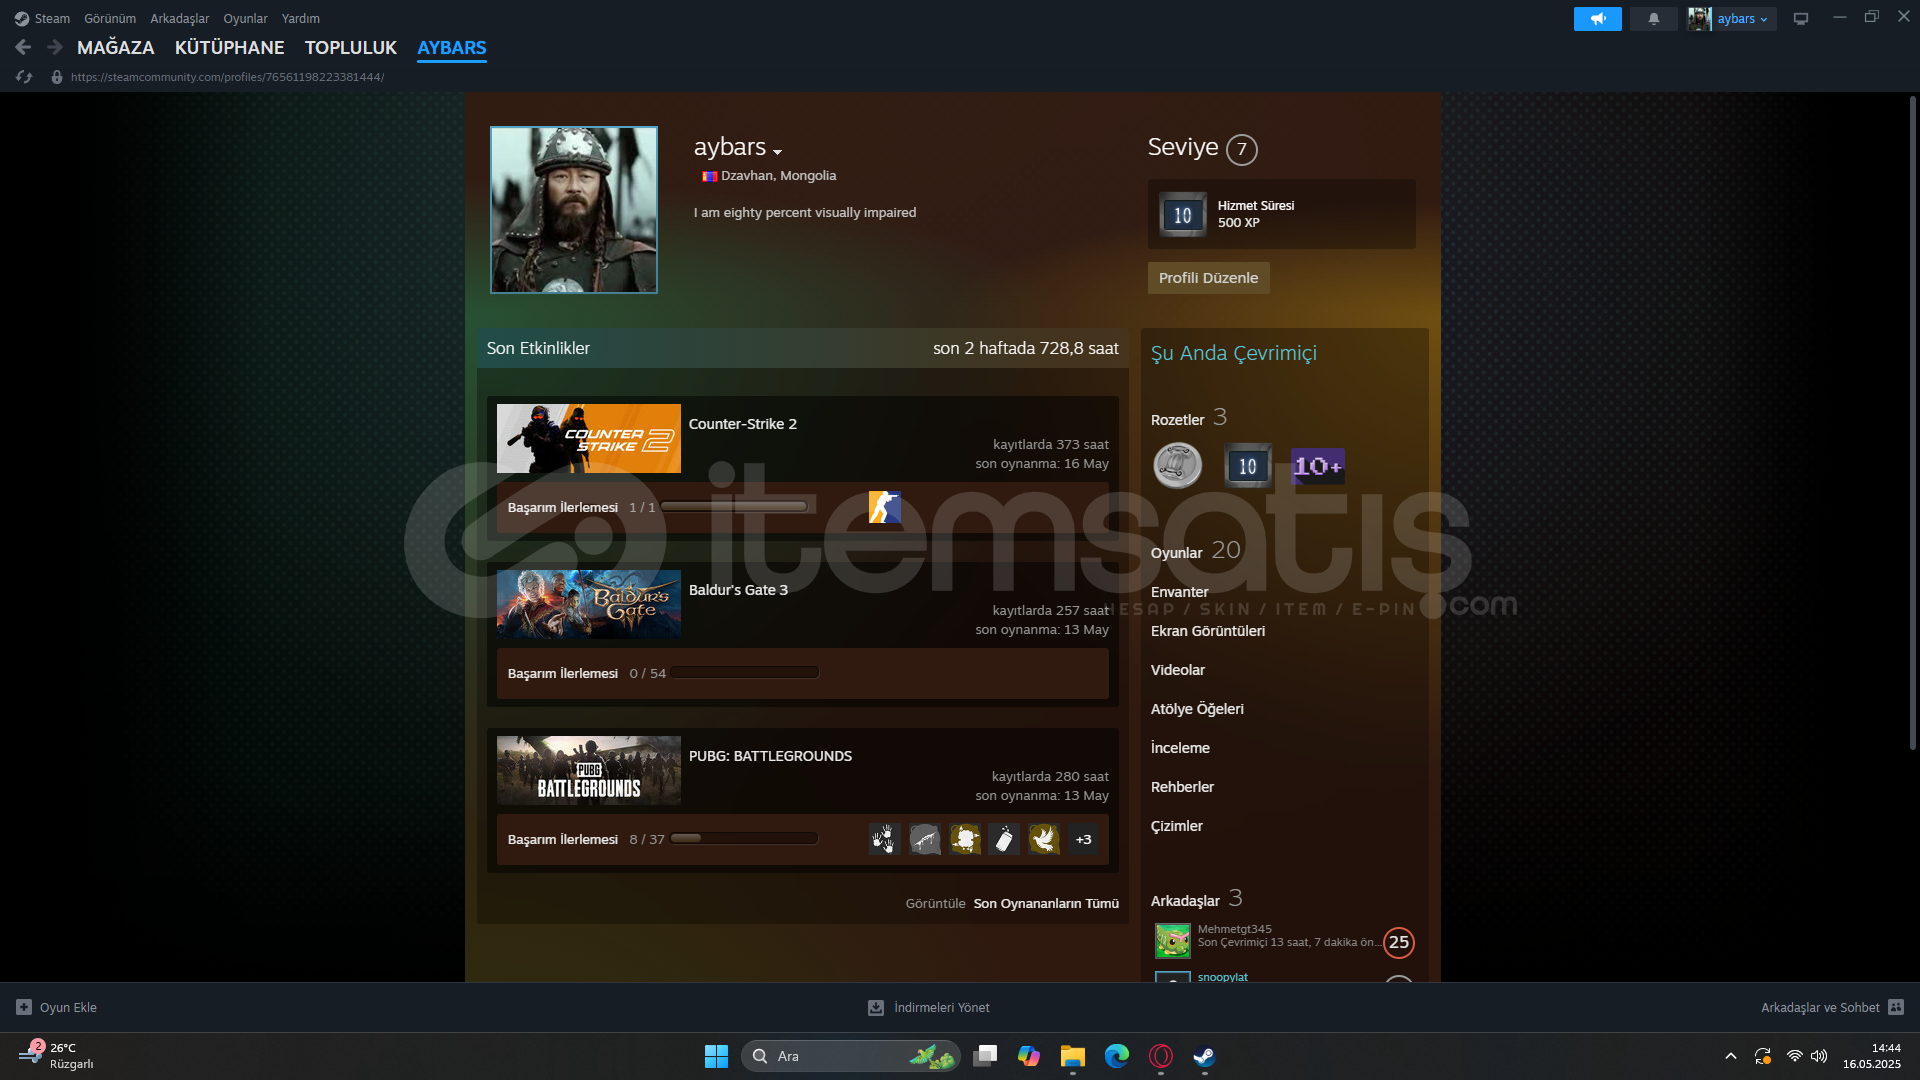Screen dimensions: 1920x1080
Task: Open the PUBG: BATTLEGROUNDS title link
Action: point(770,756)
